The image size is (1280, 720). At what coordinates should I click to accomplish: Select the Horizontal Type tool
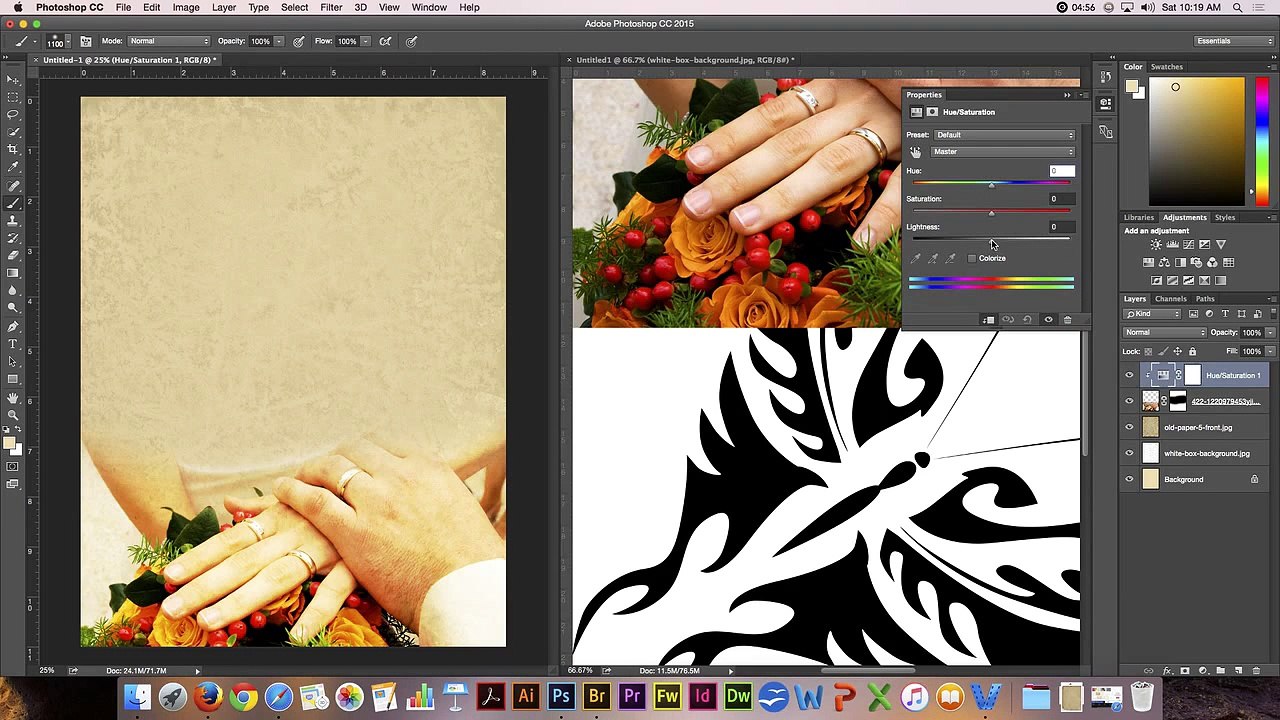tap(13, 344)
